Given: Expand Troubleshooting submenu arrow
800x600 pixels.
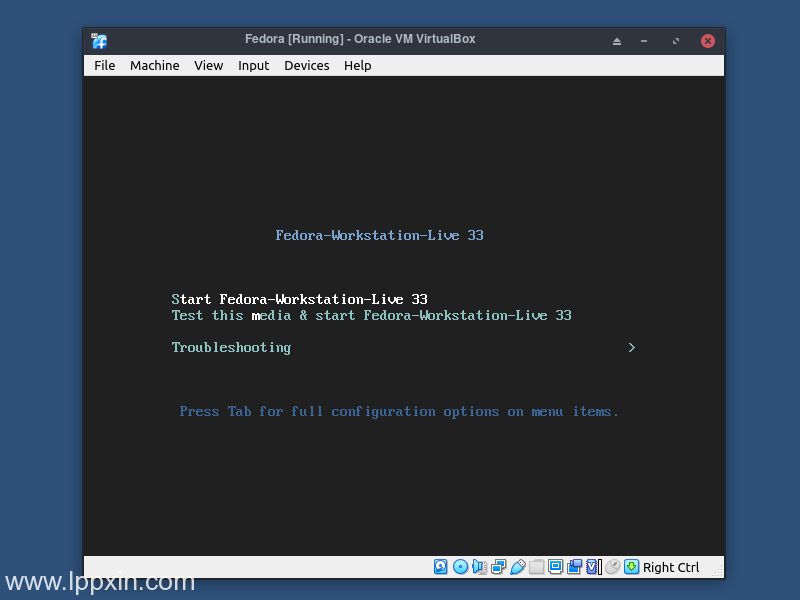Looking at the screenshot, I should pos(632,347).
